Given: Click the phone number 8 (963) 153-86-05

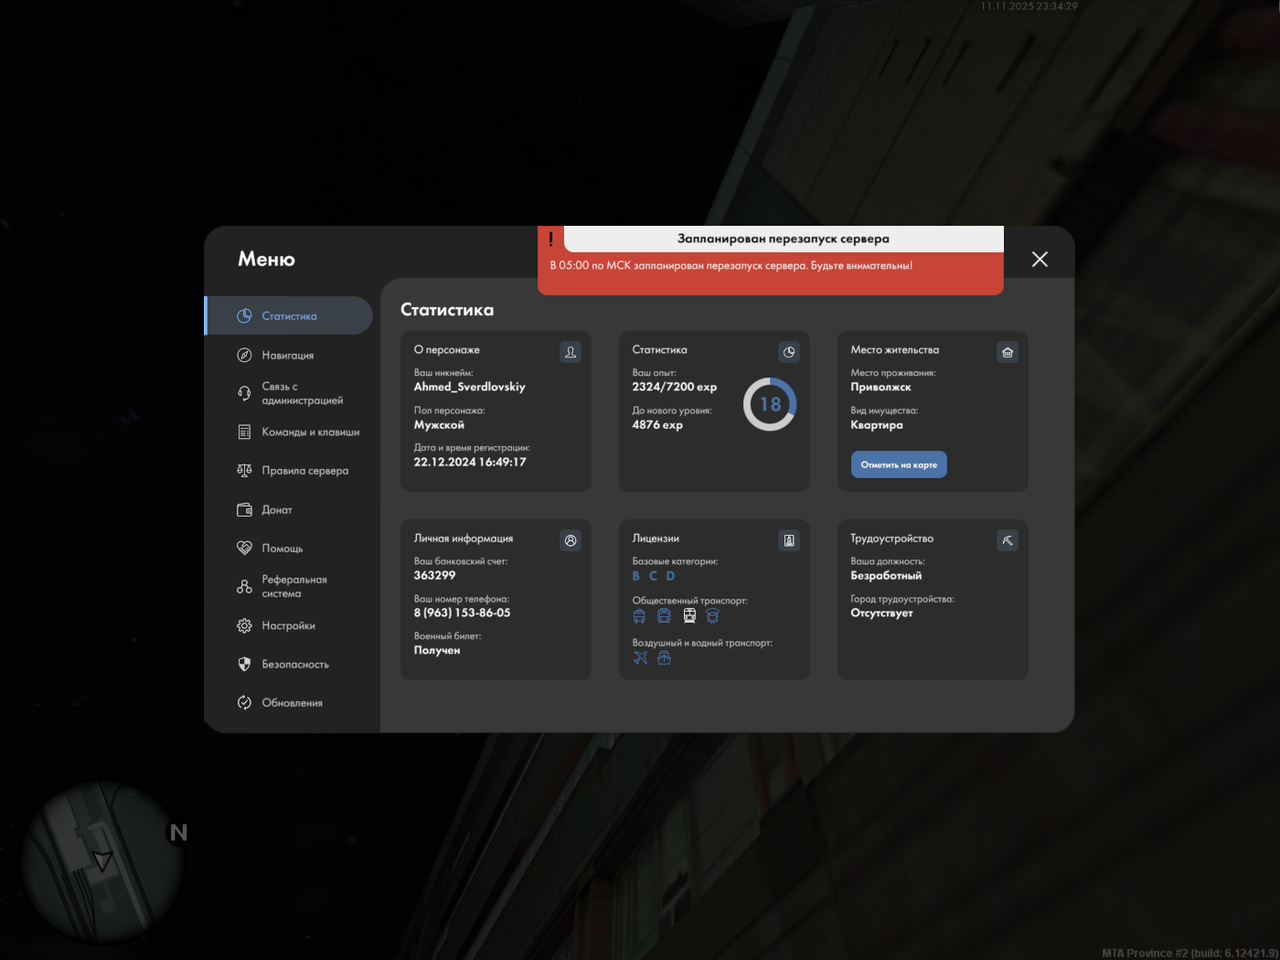Looking at the screenshot, I should tap(462, 613).
